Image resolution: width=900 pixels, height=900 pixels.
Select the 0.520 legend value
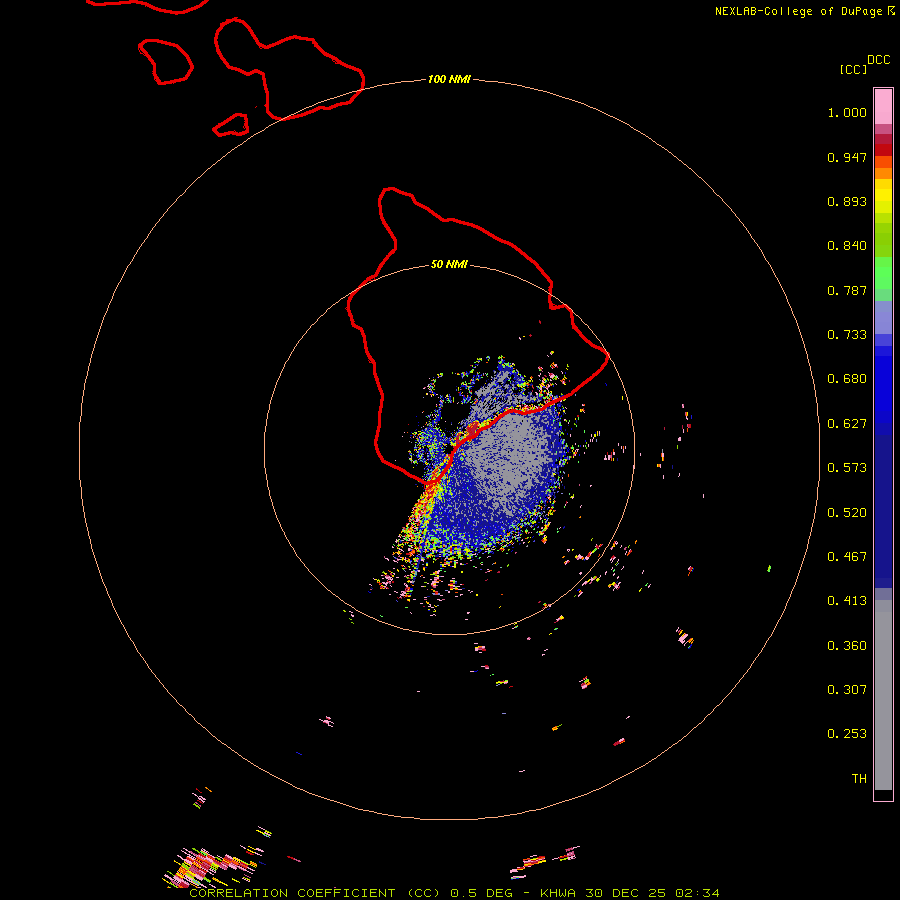pos(847,513)
